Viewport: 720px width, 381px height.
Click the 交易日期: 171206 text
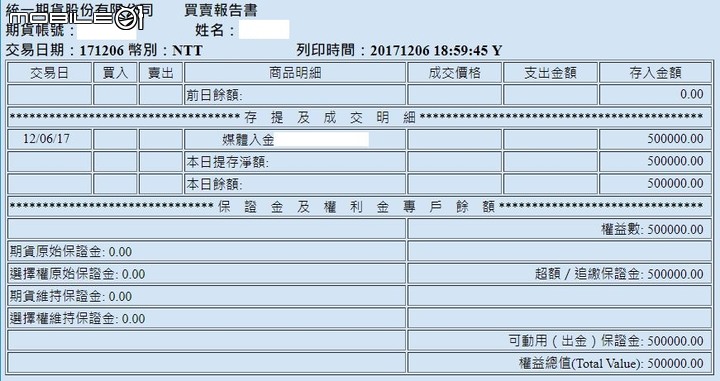click(65, 50)
